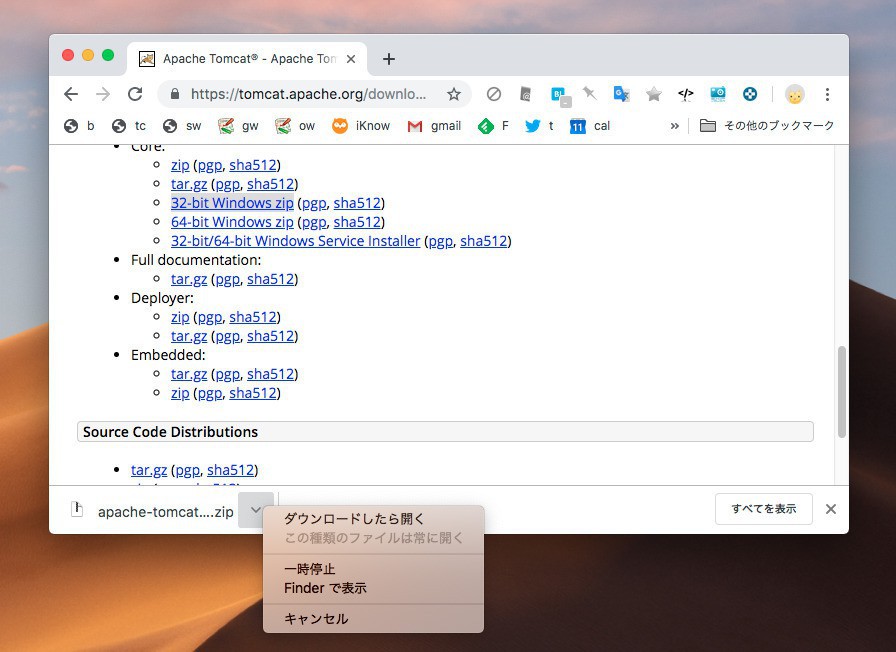
Task: Click the Embedded zip link
Action: pos(180,393)
